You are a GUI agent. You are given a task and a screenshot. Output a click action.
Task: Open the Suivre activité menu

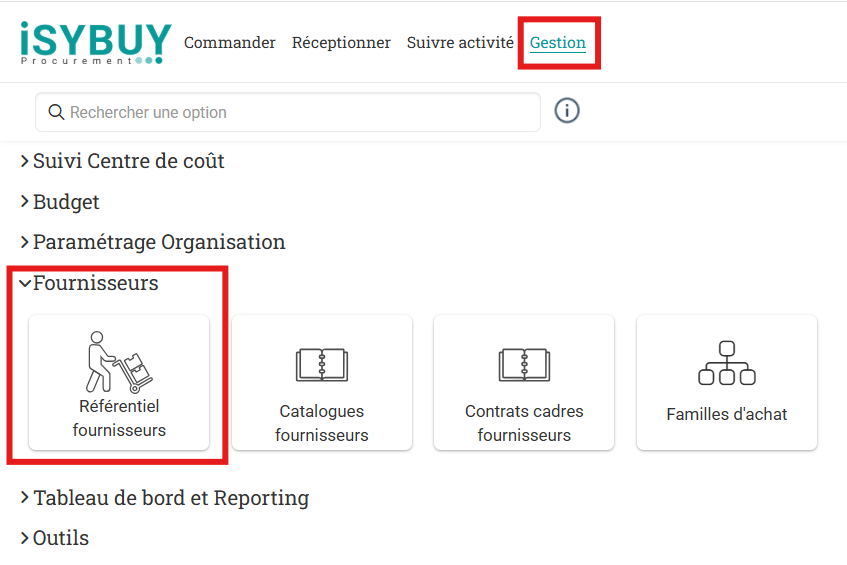(460, 43)
